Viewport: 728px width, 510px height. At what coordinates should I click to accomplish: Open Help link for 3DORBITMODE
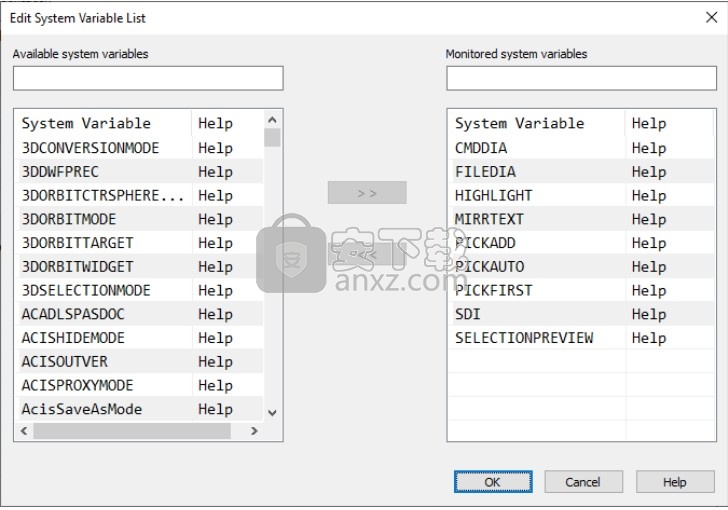coord(215,219)
